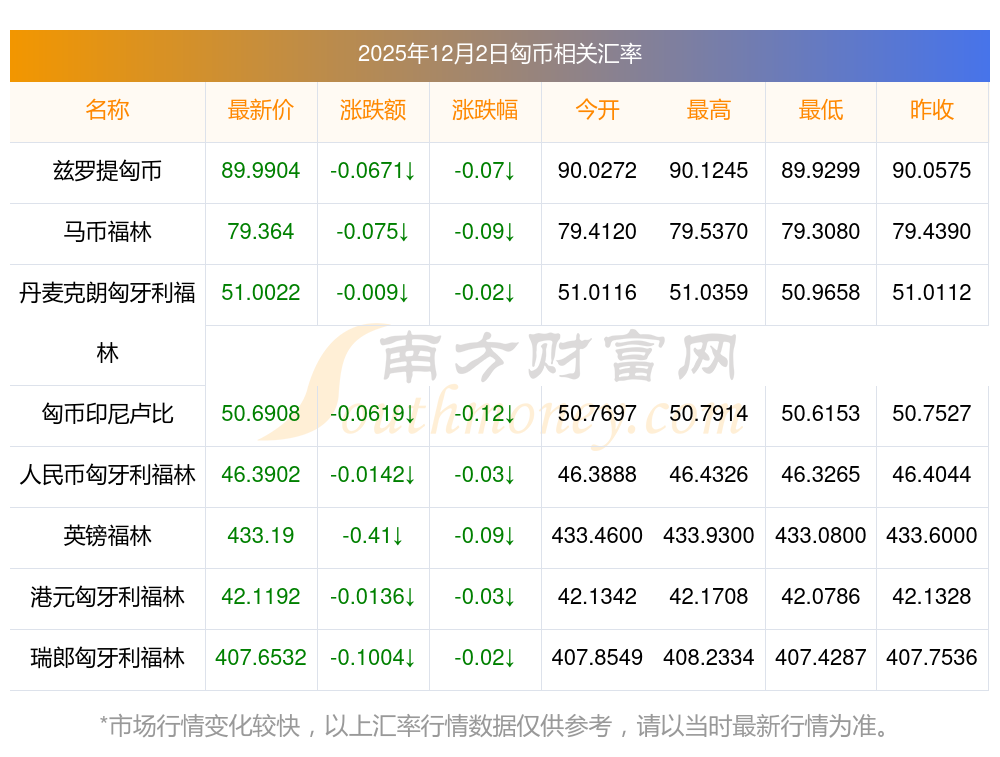This screenshot has width=1000, height=757.
Task: Click the 兹罗提匈币 row name
Action: pyautogui.click(x=108, y=171)
